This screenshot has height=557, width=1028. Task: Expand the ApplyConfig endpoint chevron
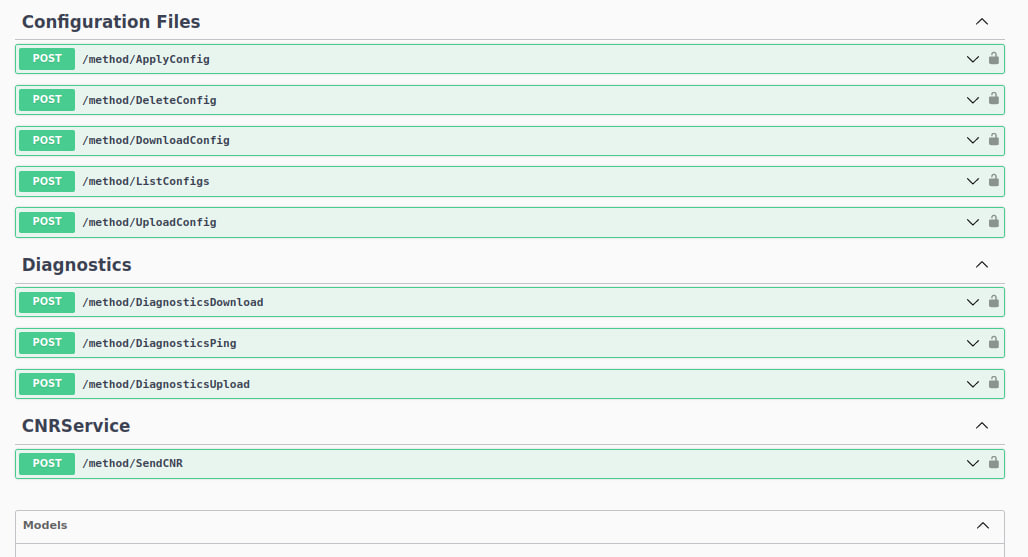tap(973, 59)
